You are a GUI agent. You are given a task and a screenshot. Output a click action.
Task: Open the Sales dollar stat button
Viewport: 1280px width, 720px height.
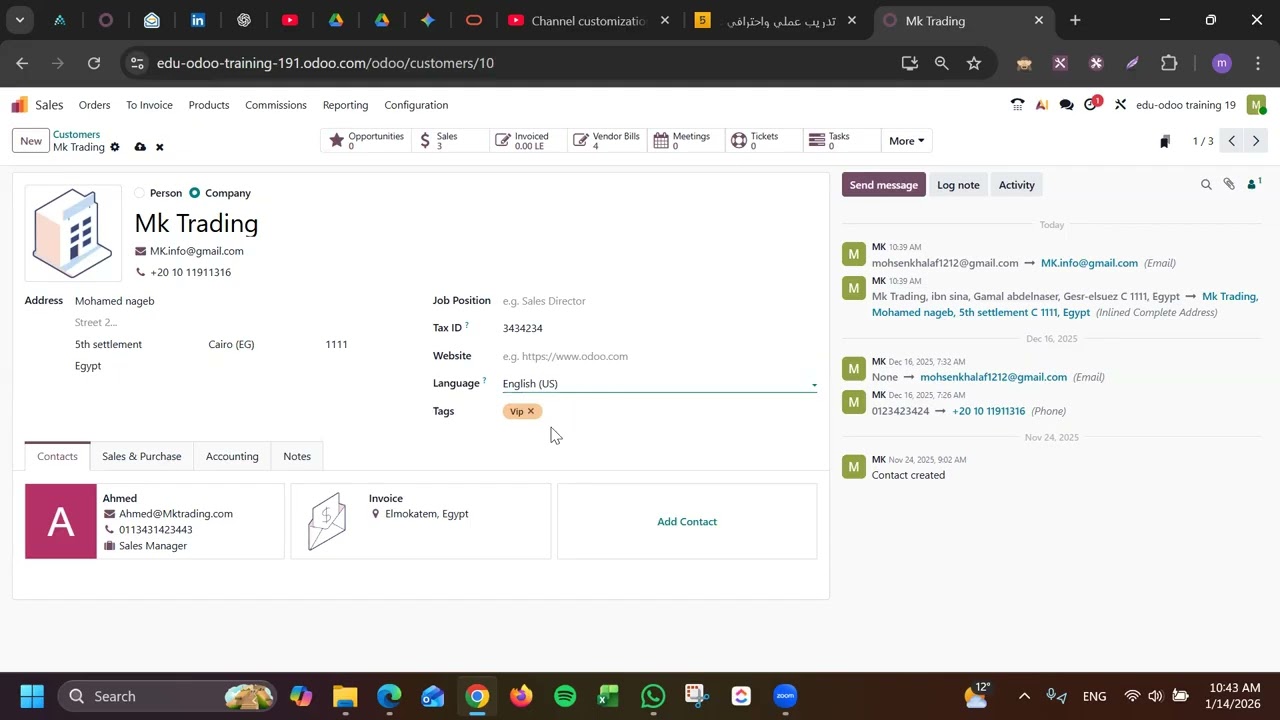tap(452, 141)
